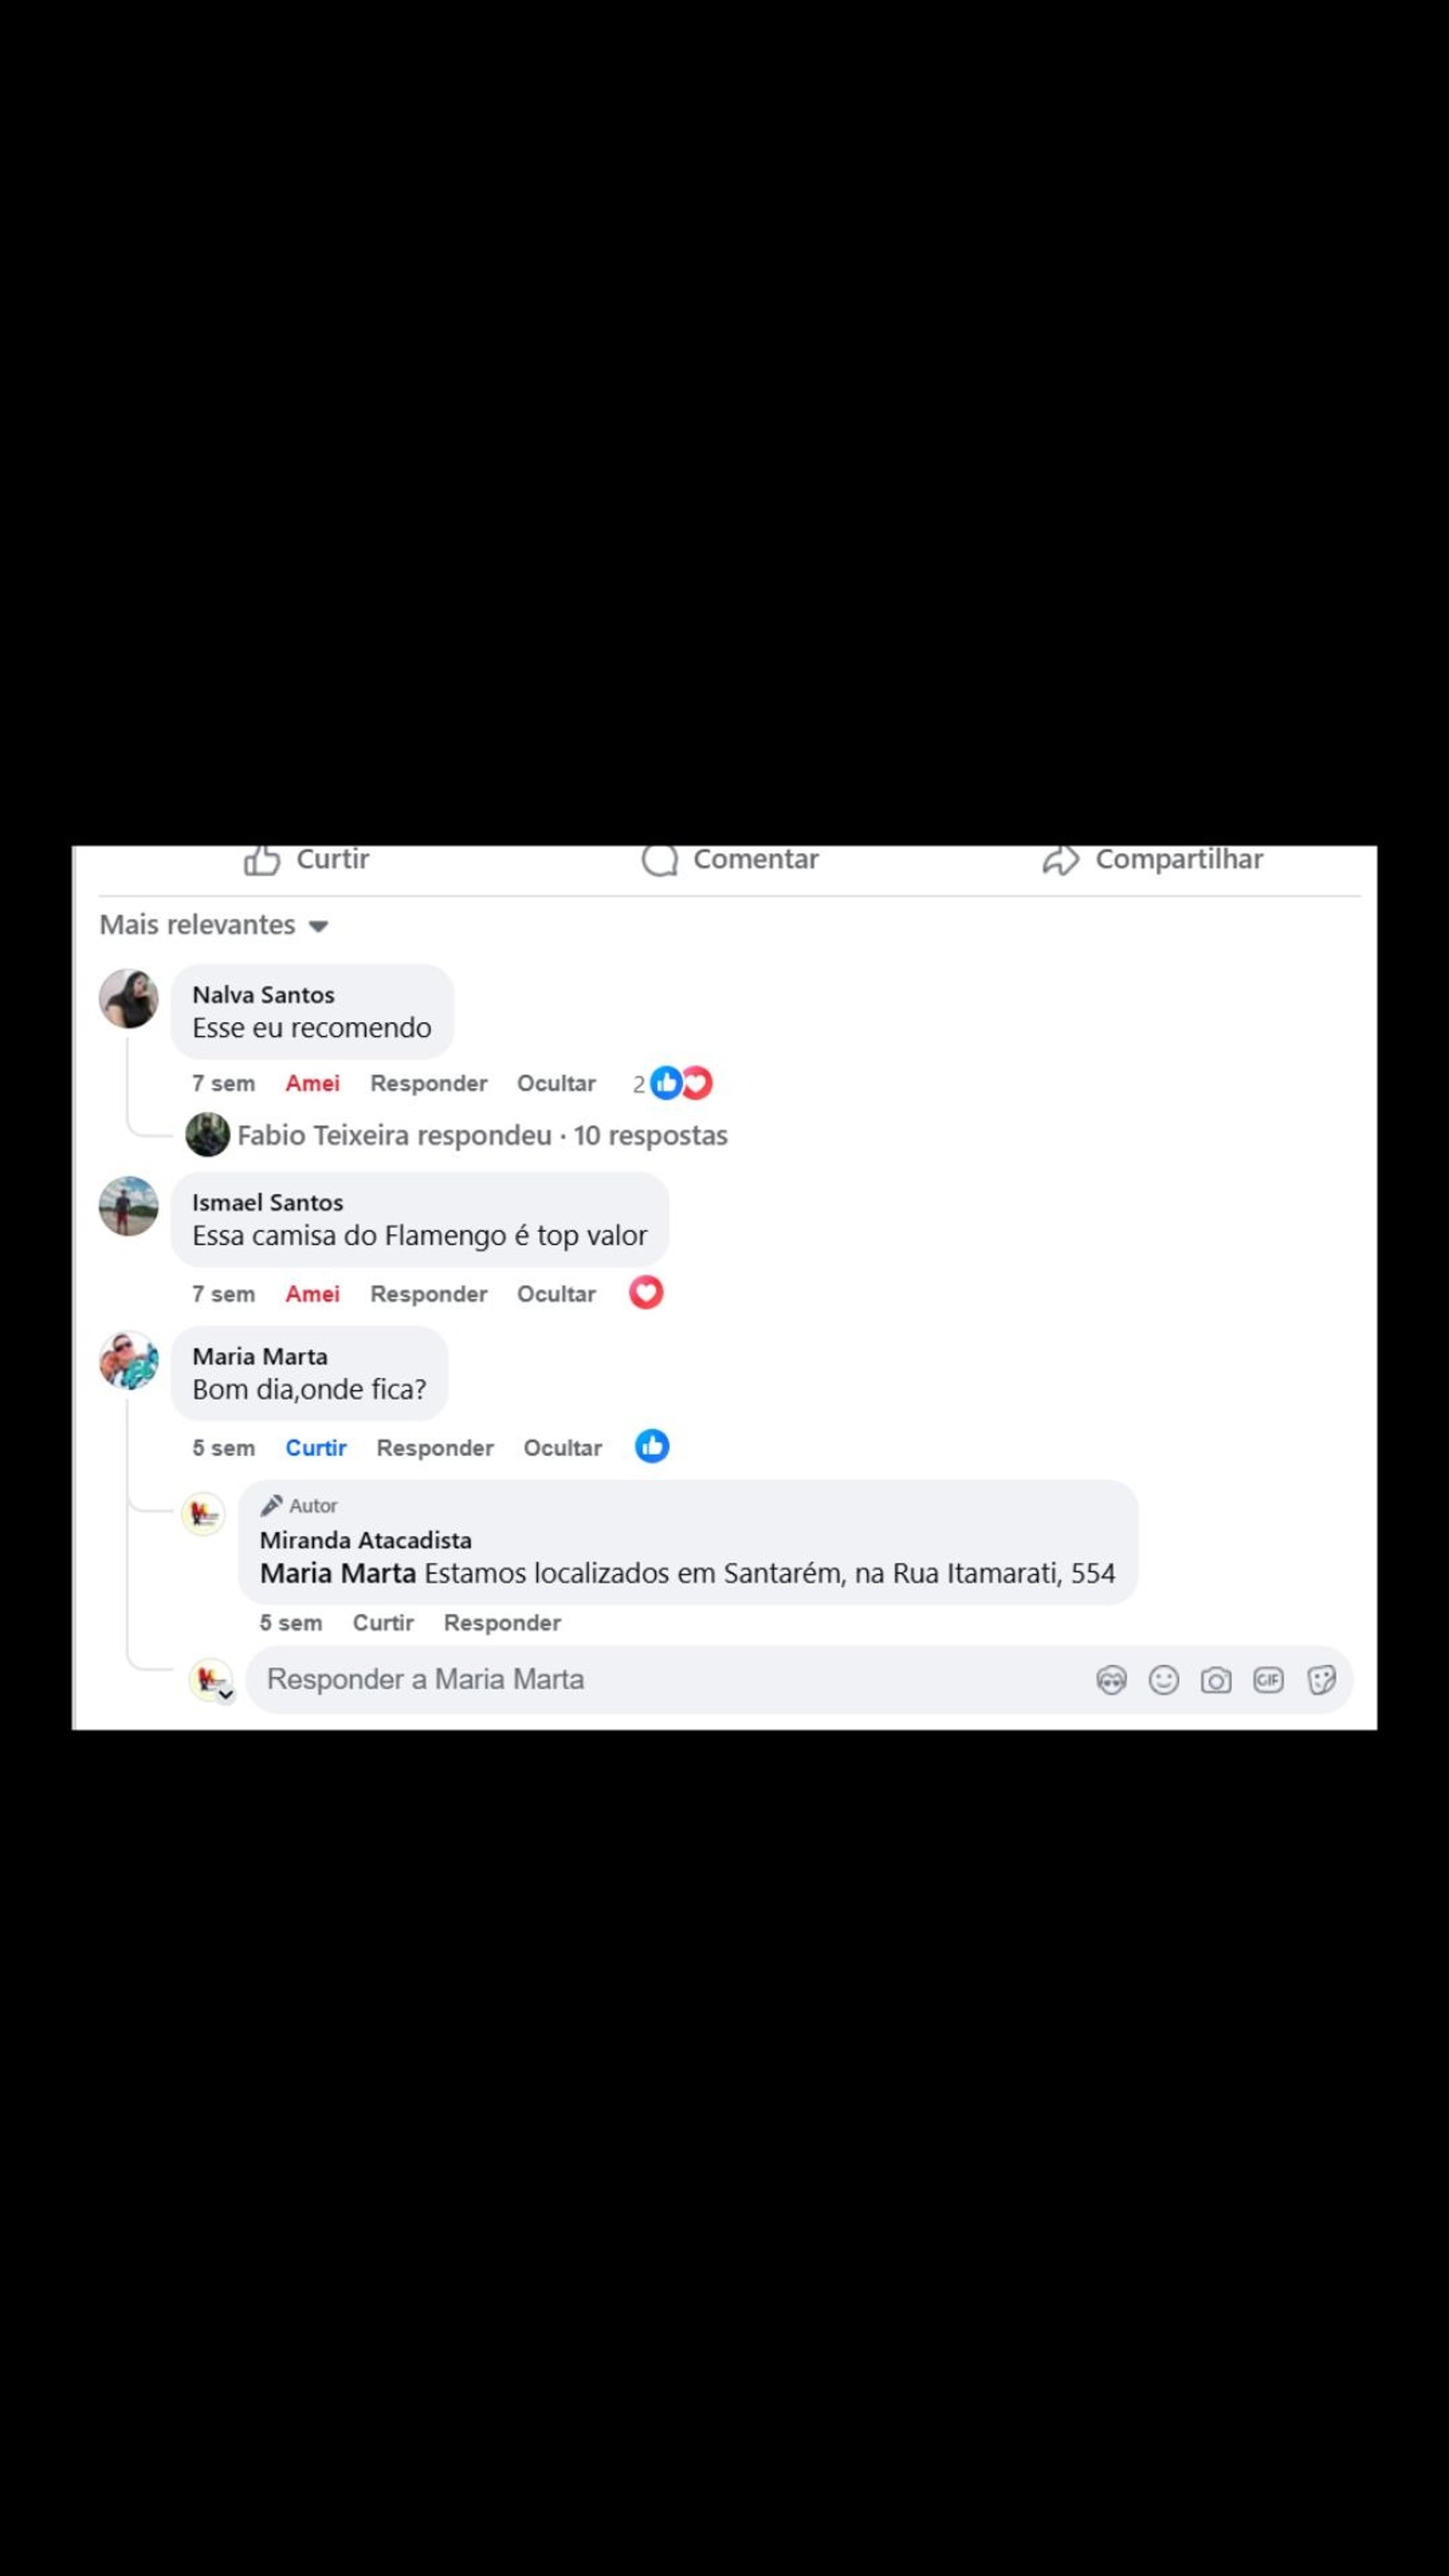Image resolution: width=1449 pixels, height=2576 pixels.
Task: Focus the Responder a Maria Marta field
Action: pos(670,1680)
